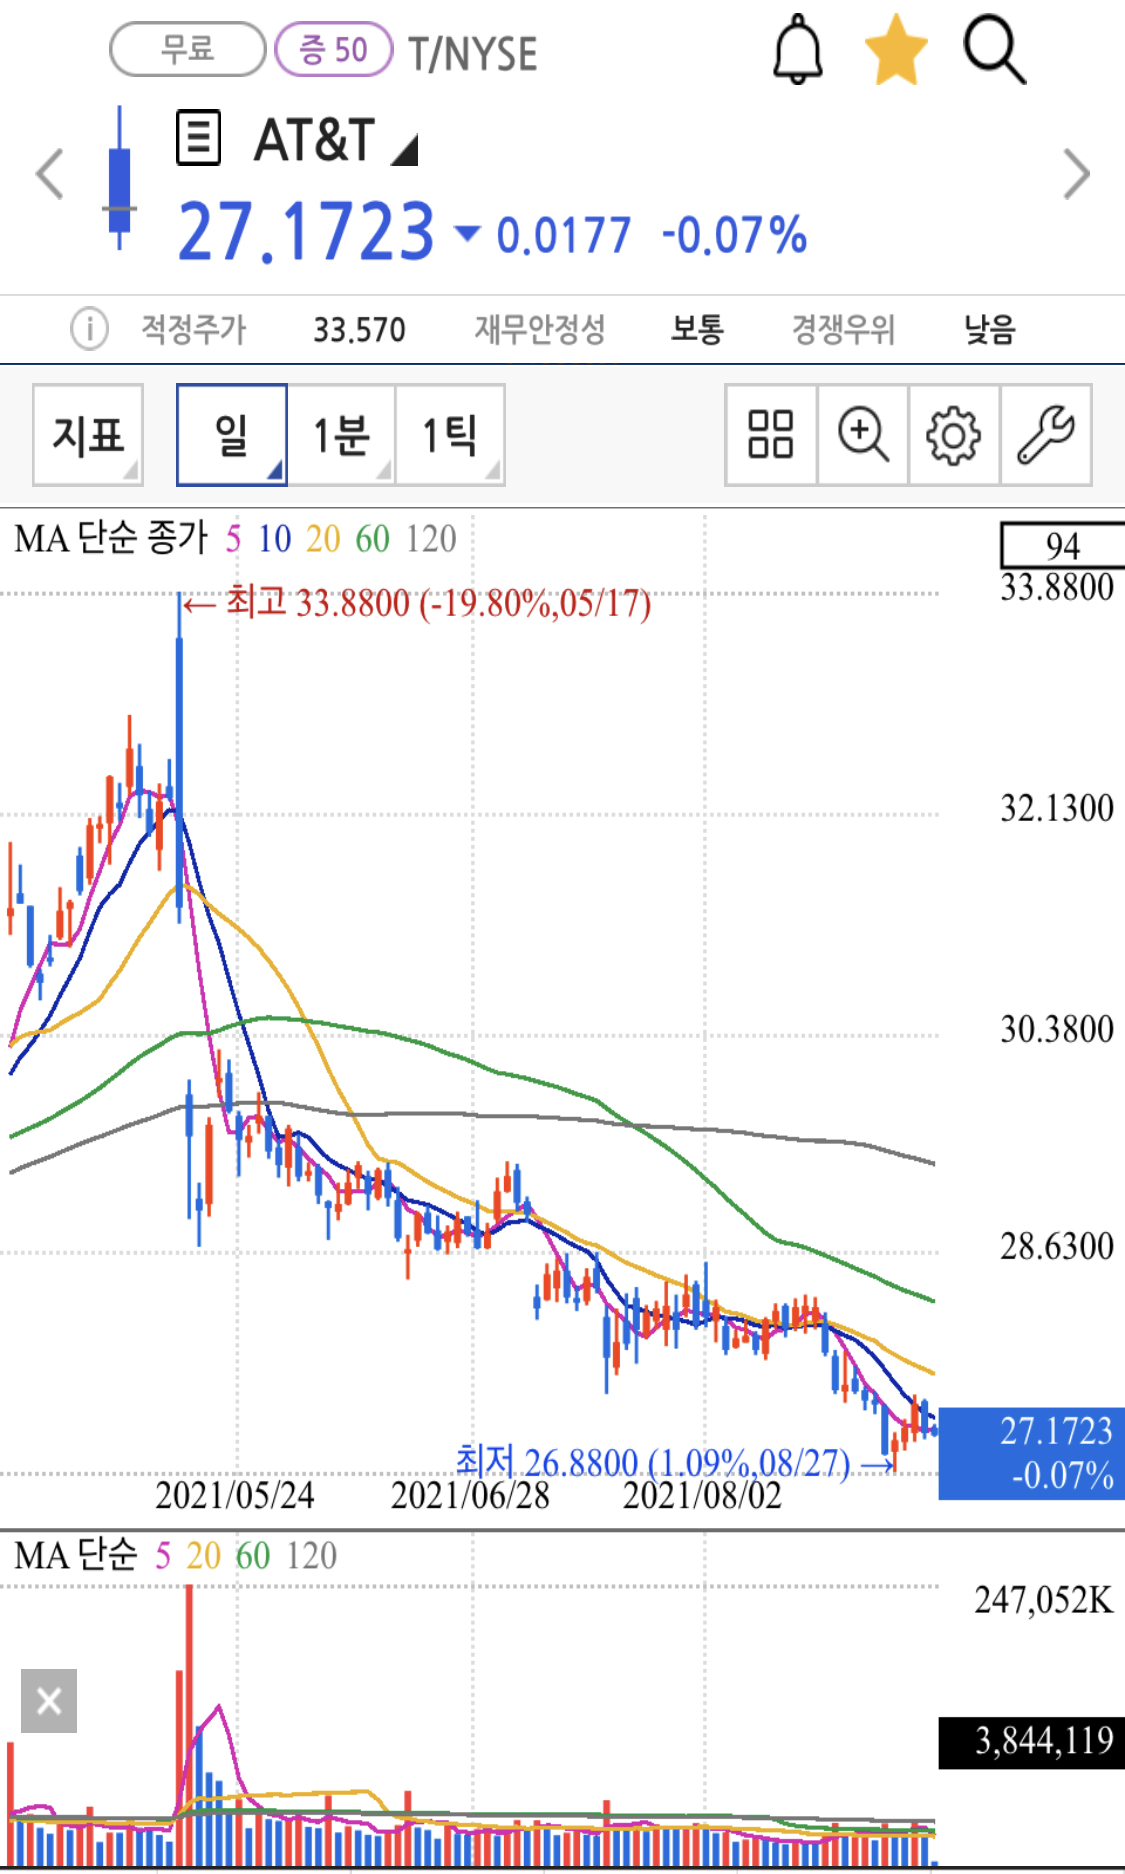1125x1874 pixels.
Task: Tap the 낮음 competitive rating
Action: pyautogui.click(x=990, y=328)
